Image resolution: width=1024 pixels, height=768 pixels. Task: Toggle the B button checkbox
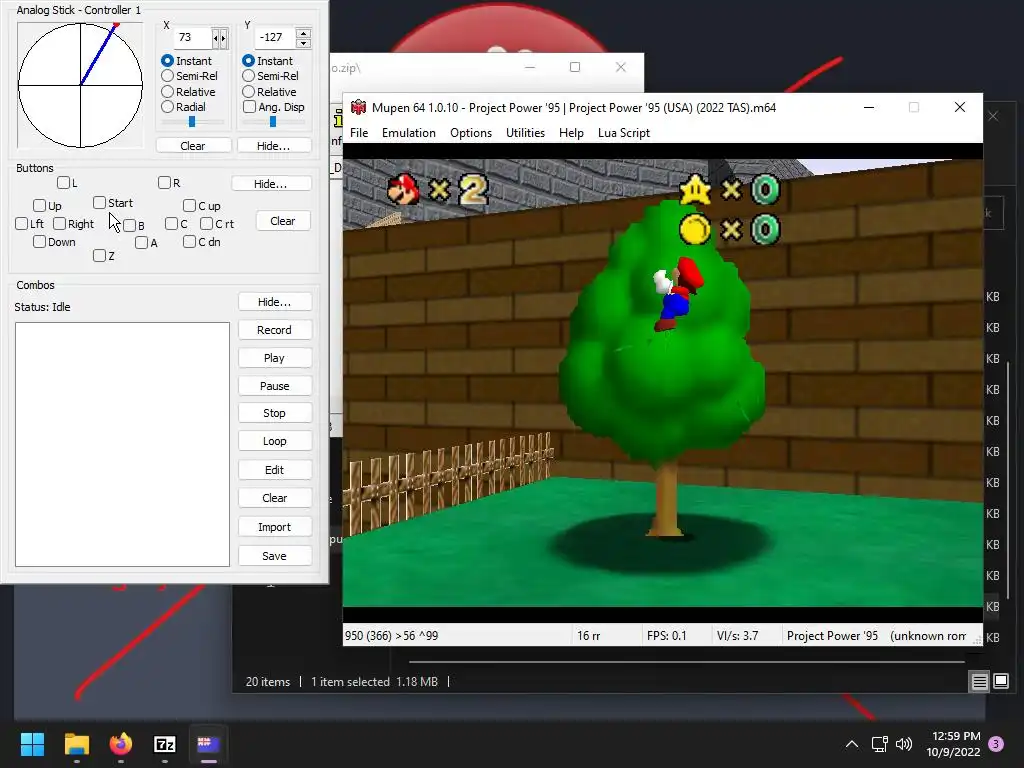click(x=129, y=225)
